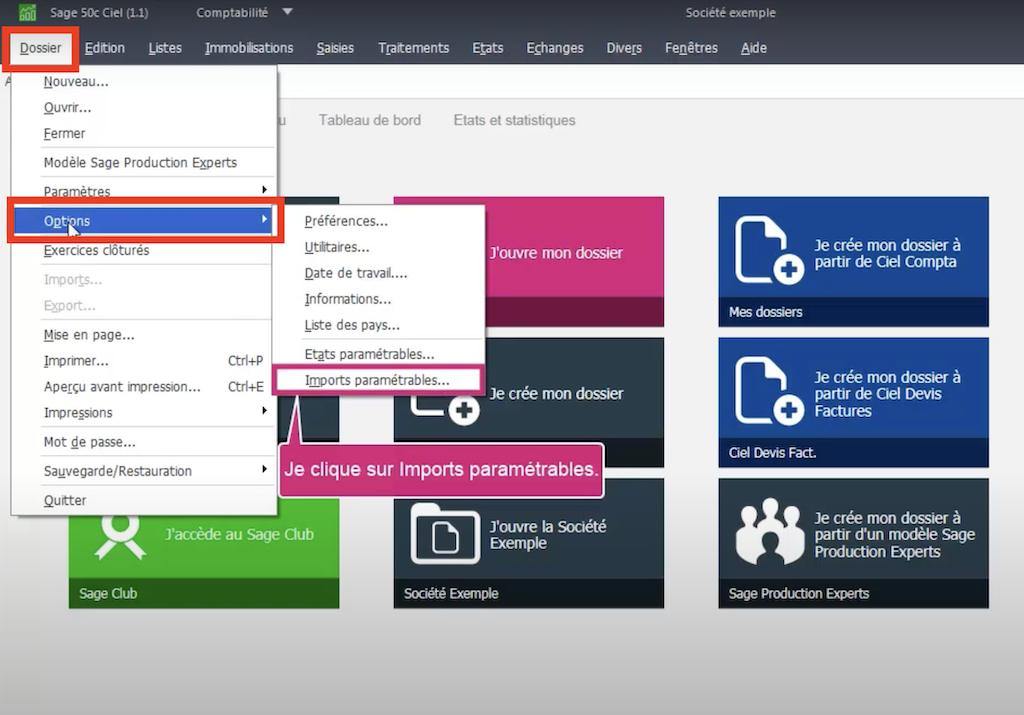Screen dimensions: 1024x715
Task: Open the Etats menu
Action: coord(488,48)
